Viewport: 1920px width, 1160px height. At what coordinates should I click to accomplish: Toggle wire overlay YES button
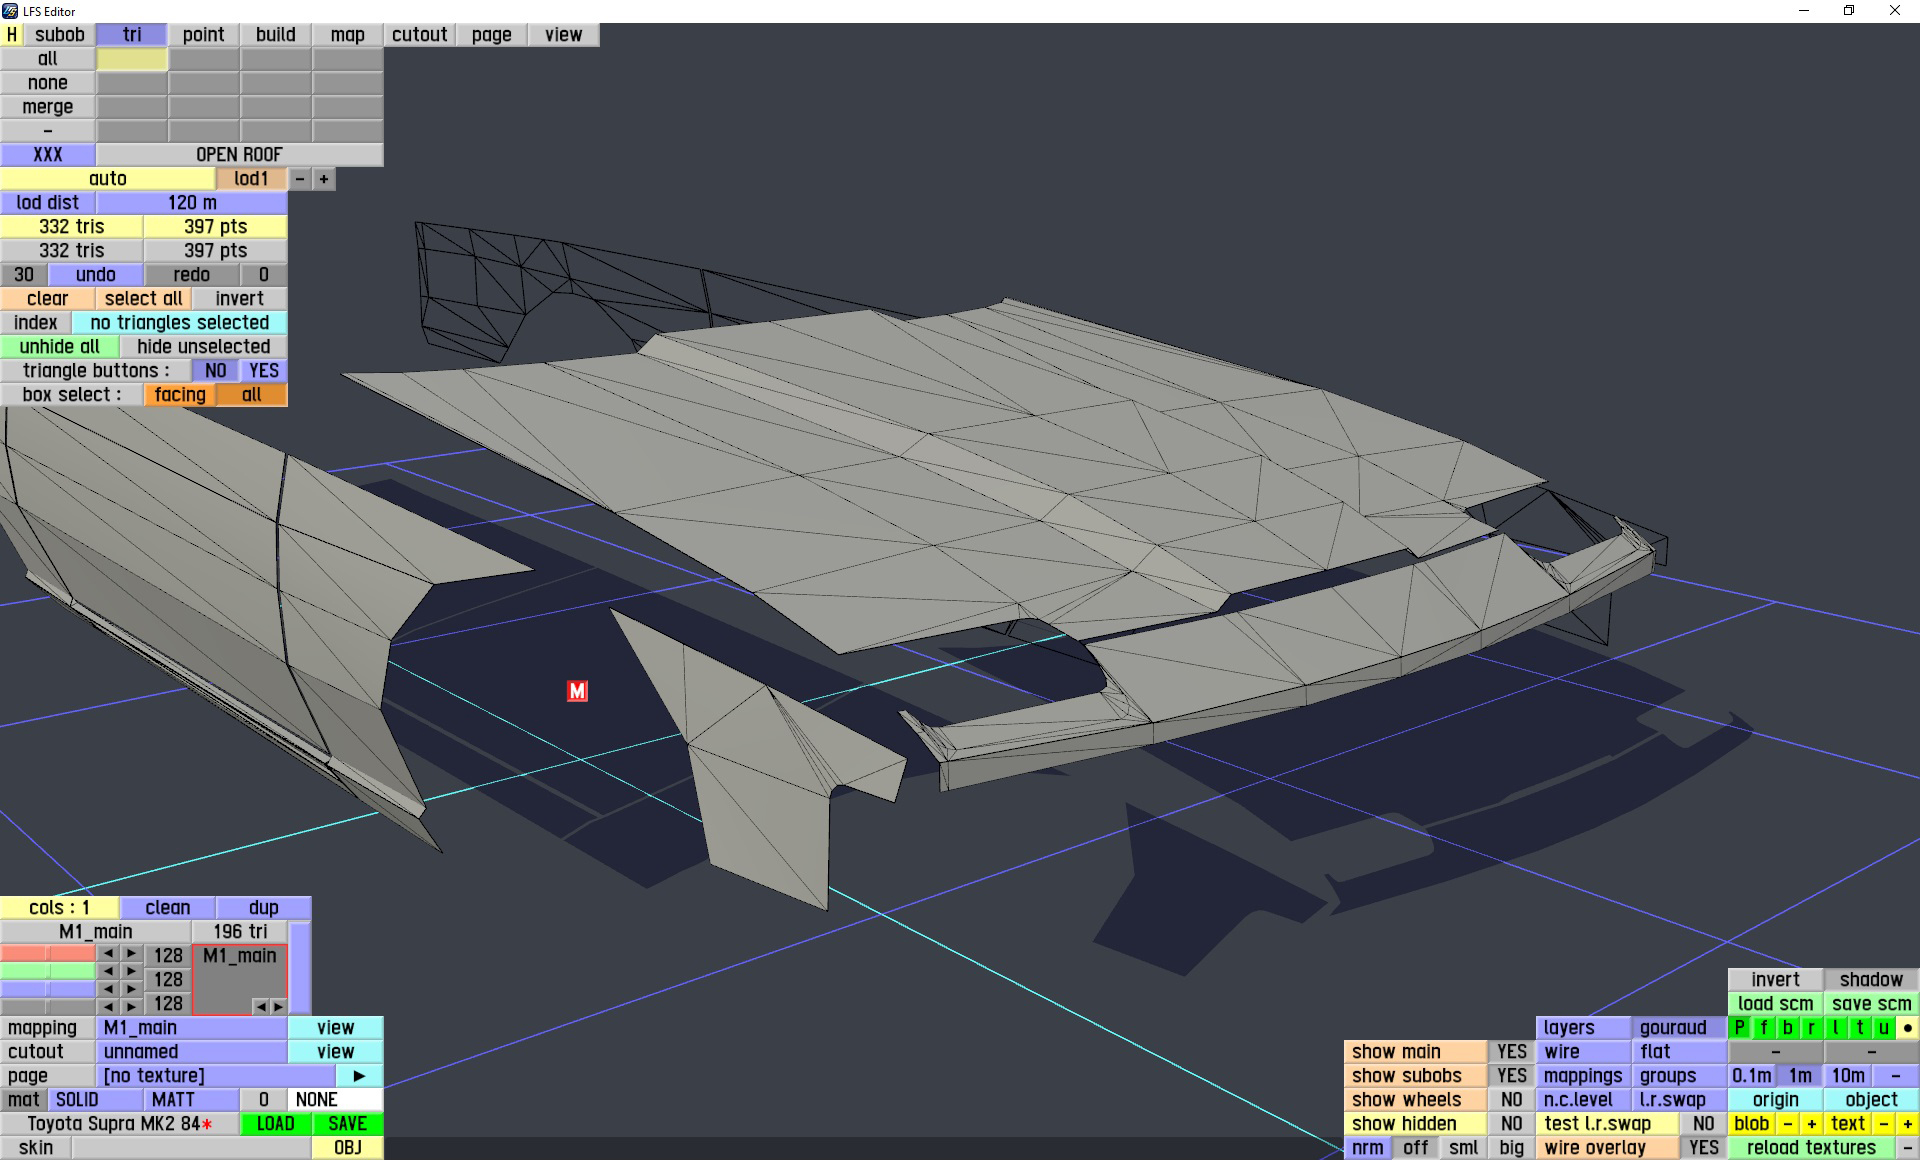coord(1703,1147)
